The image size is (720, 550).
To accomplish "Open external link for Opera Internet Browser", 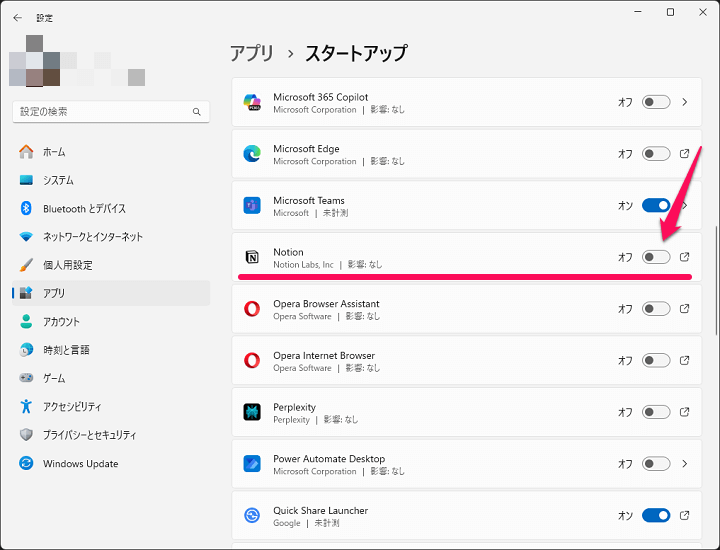I will click(x=685, y=360).
